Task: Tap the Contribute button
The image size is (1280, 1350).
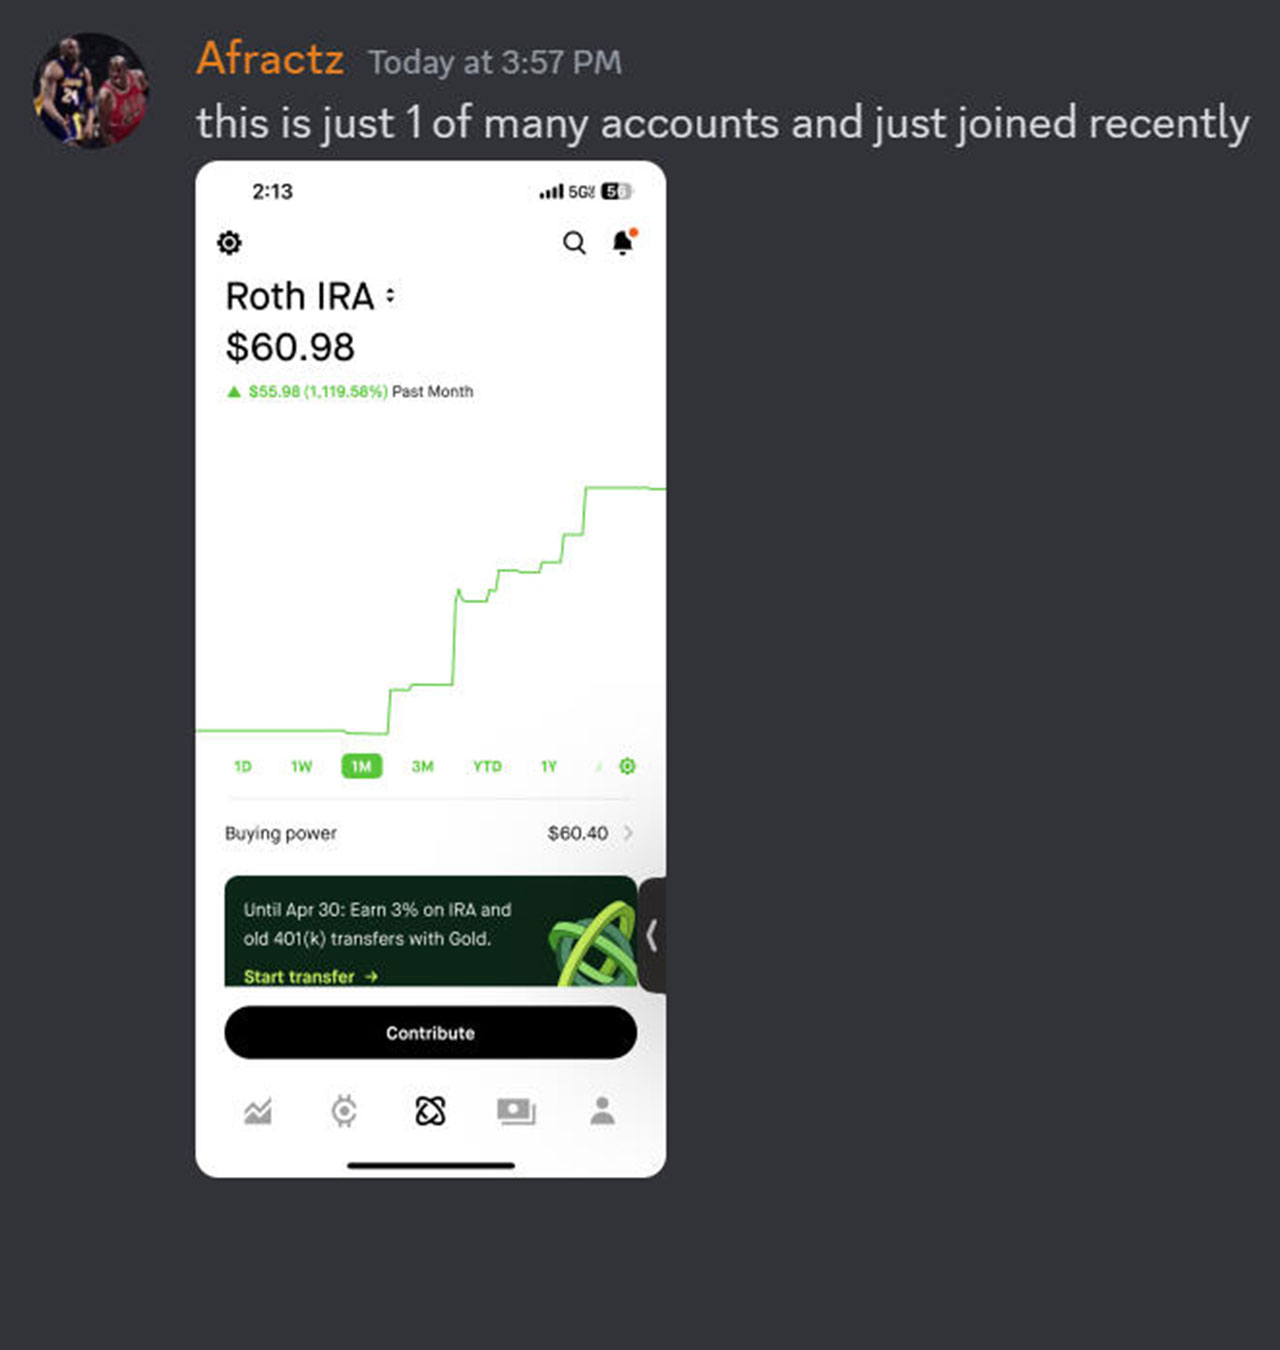Action: point(431,1033)
